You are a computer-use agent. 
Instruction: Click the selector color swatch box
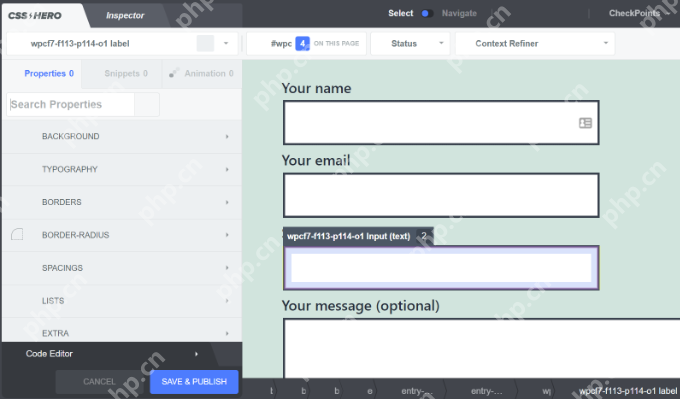[205, 43]
